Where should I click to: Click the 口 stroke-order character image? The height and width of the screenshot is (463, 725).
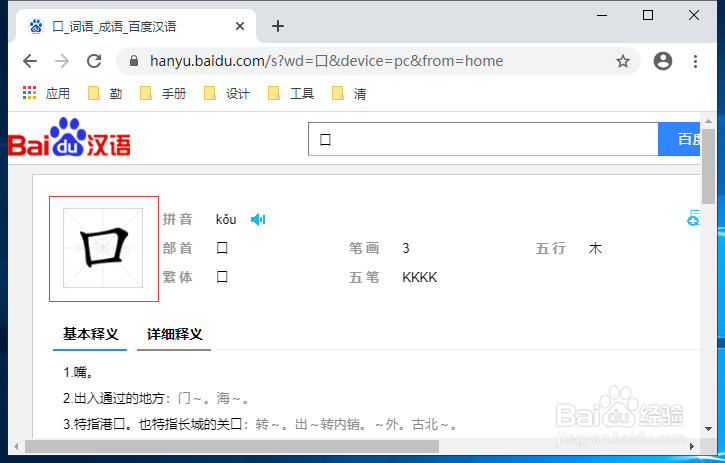[104, 248]
